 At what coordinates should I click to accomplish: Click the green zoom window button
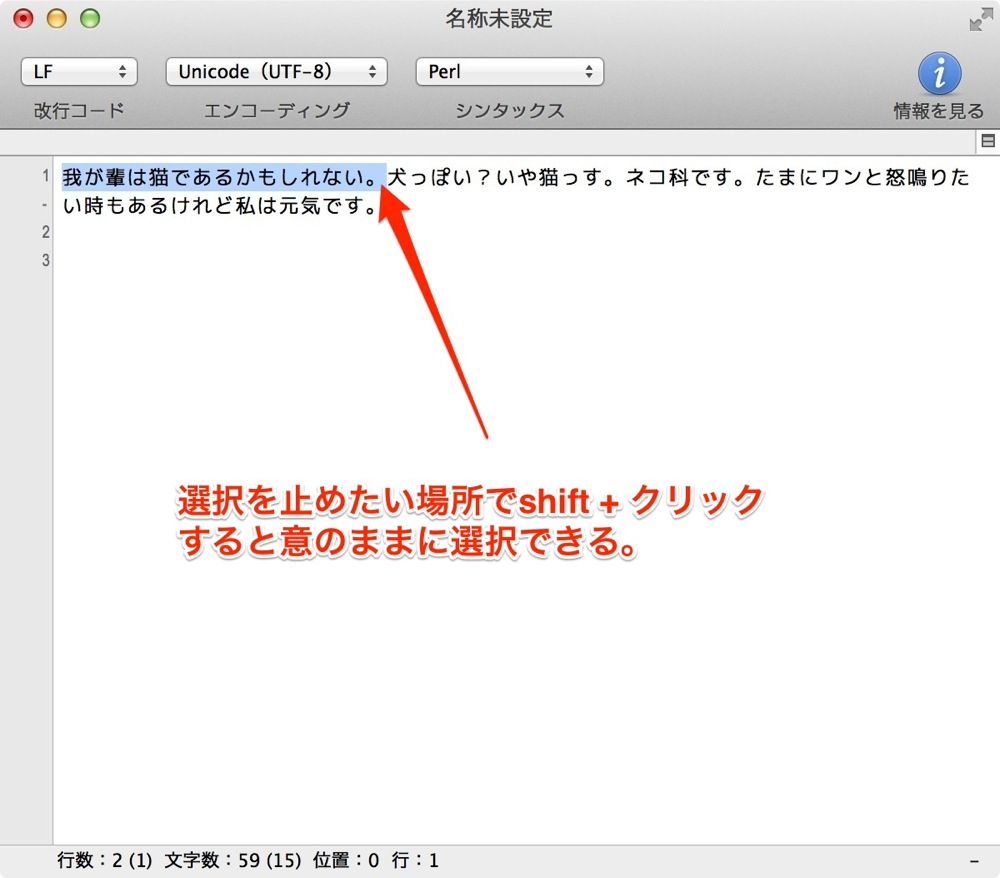(90, 18)
